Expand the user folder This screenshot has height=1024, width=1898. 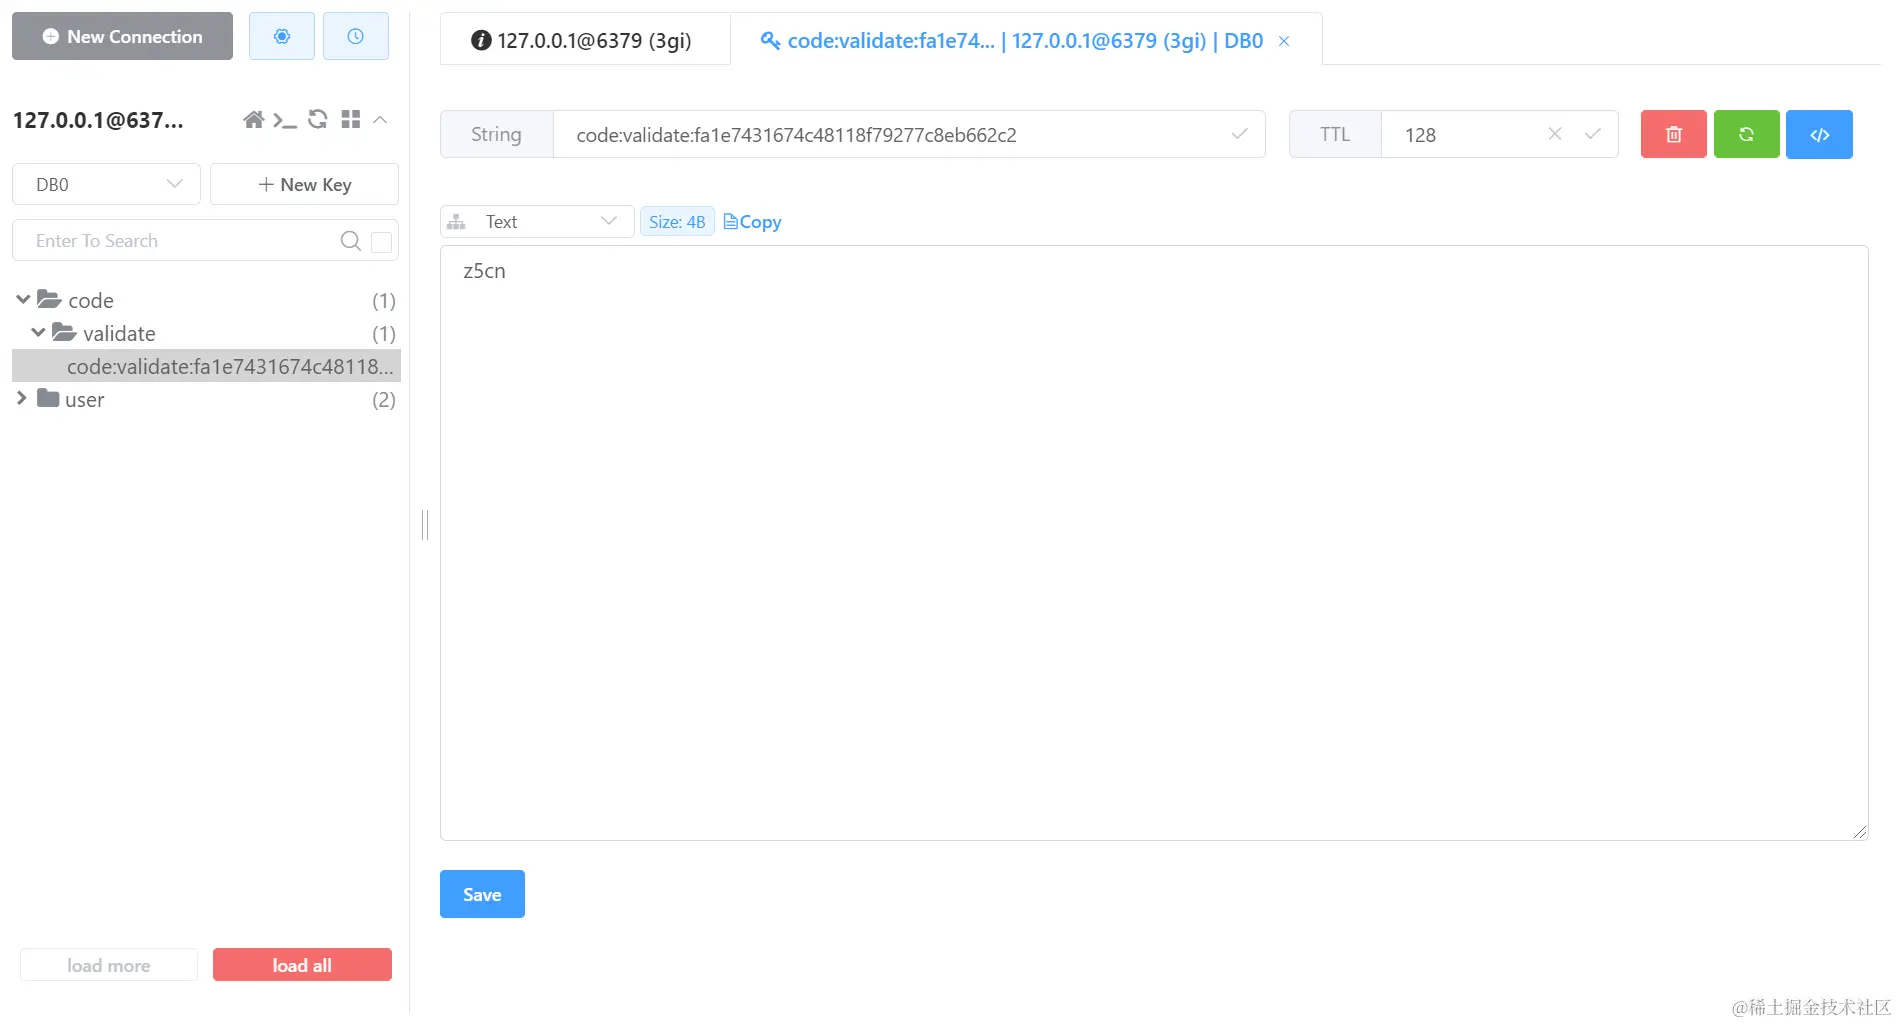click(22, 398)
